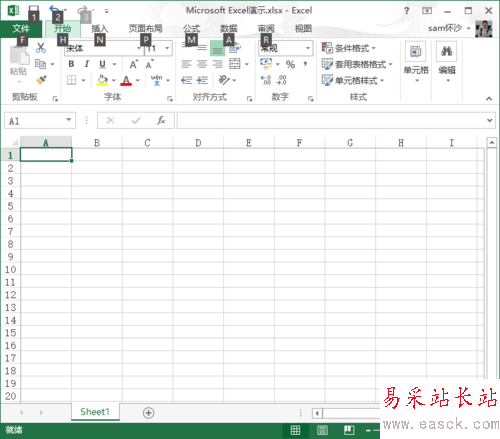The height and width of the screenshot is (439, 500).
Task: Open the Editing (编辑) binoculars button
Action: click(447, 62)
